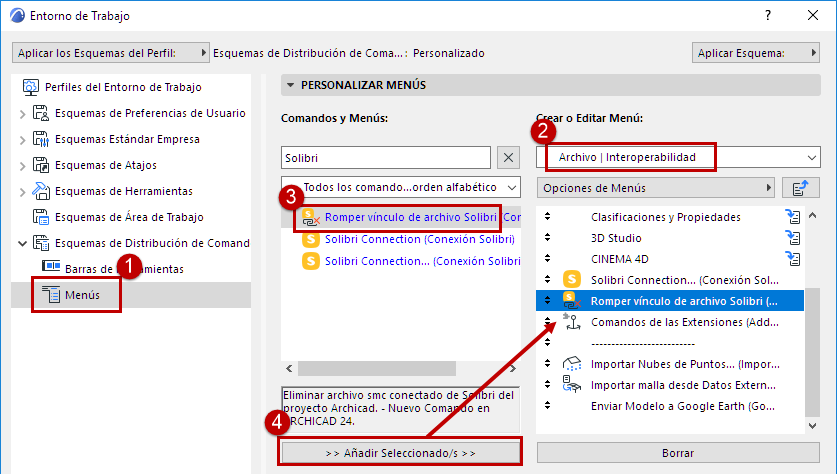The height and width of the screenshot is (474, 837).
Task: Clear the Solibri search field with X
Action: coord(508,157)
